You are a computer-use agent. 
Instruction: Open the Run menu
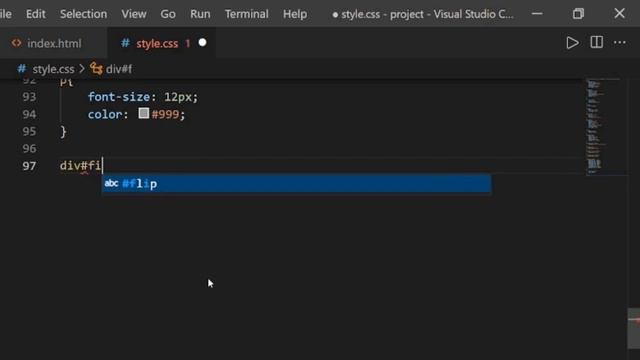[200, 14]
